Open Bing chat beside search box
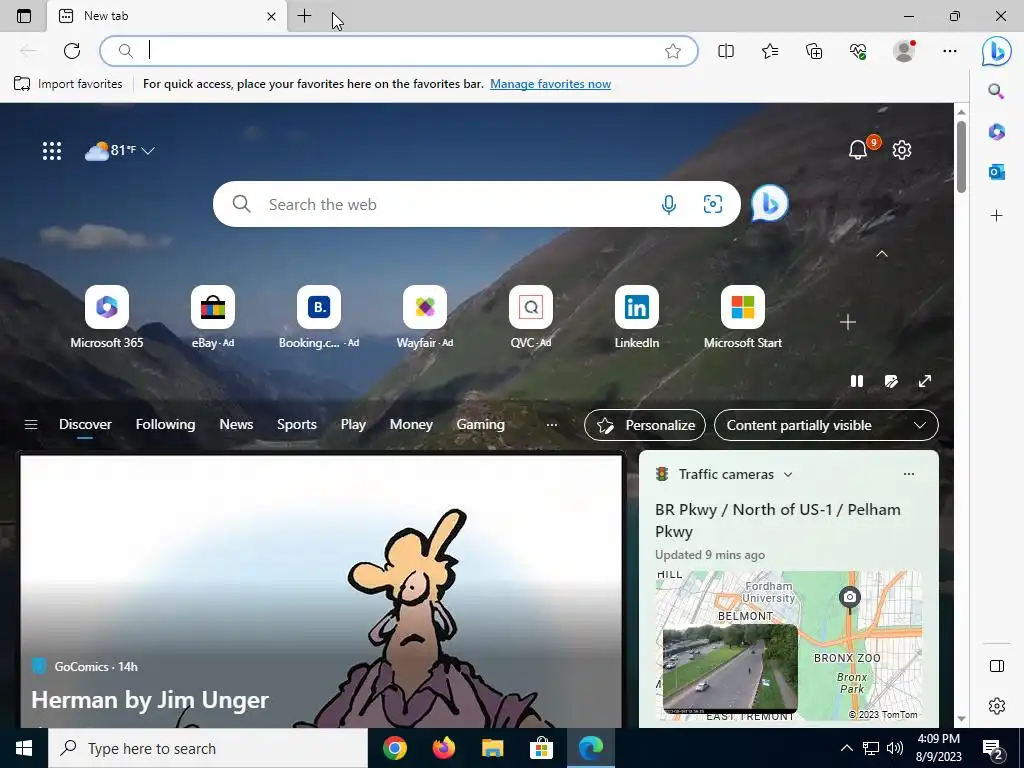Image resolution: width=1024 pixels, height=768 pixels. (x=769, y=204)
